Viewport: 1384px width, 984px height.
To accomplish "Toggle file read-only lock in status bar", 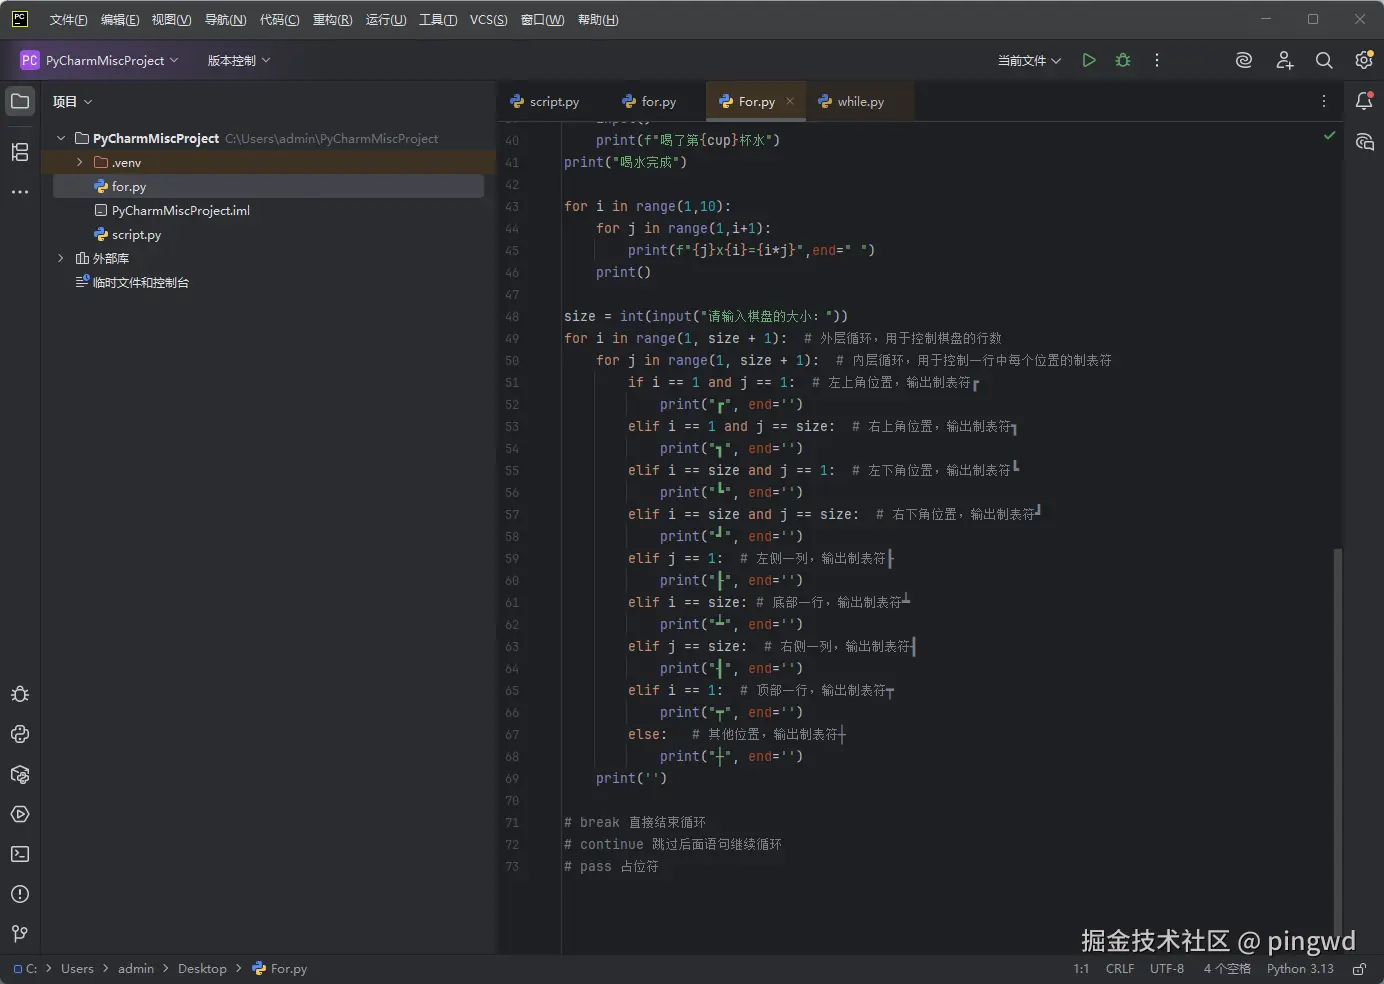I will click(x=1359, y=969).
